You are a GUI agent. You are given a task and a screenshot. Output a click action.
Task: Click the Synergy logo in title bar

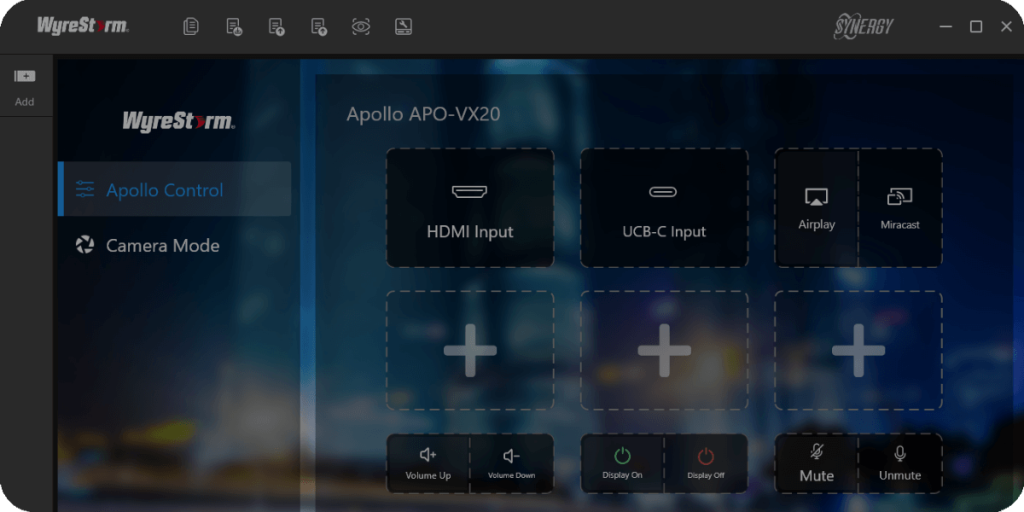(x=862, y=27)
